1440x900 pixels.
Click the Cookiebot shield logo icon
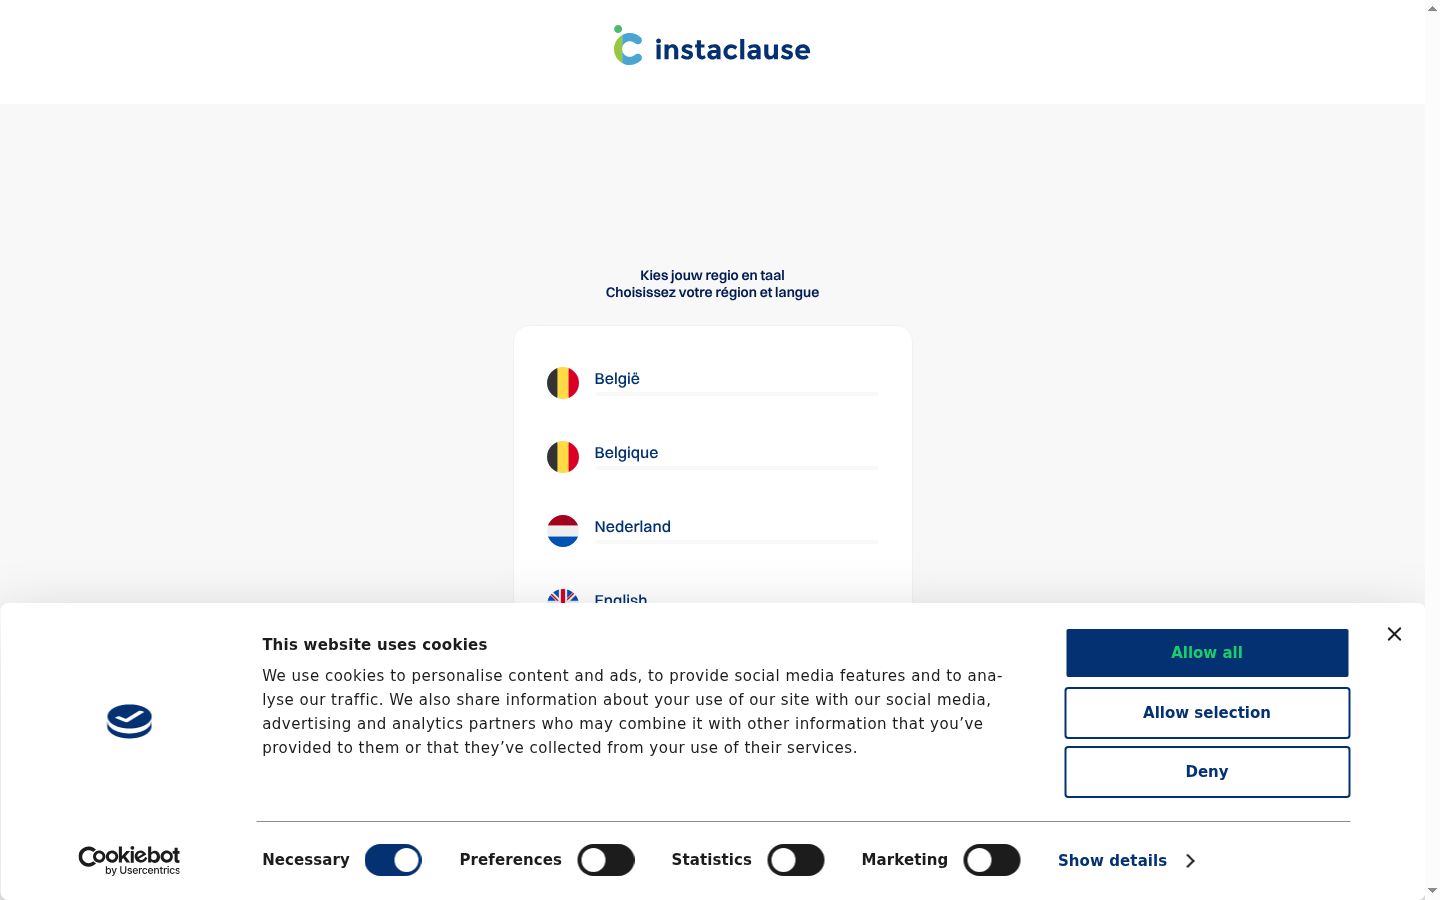click(x=129, y=721)
